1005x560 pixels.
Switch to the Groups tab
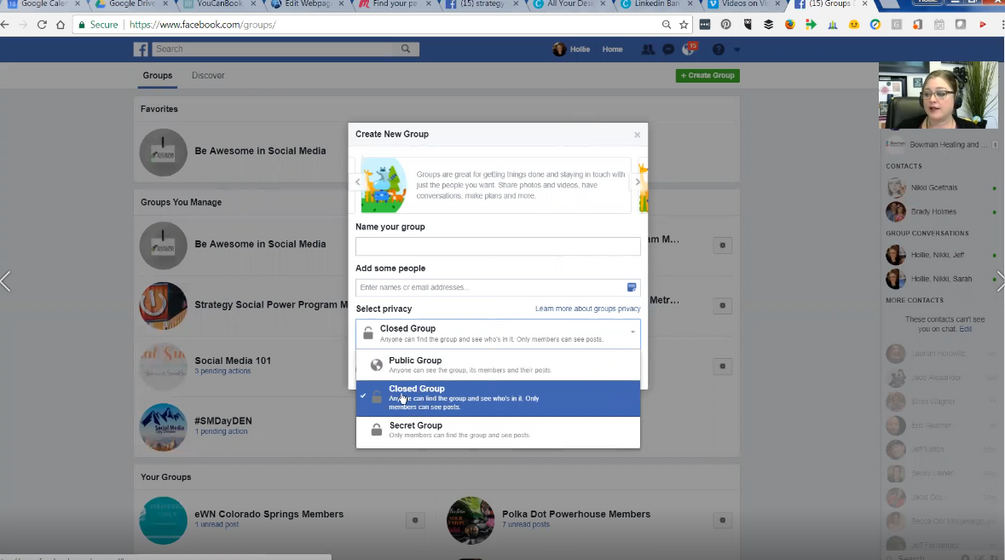click(x=157, y=76)
